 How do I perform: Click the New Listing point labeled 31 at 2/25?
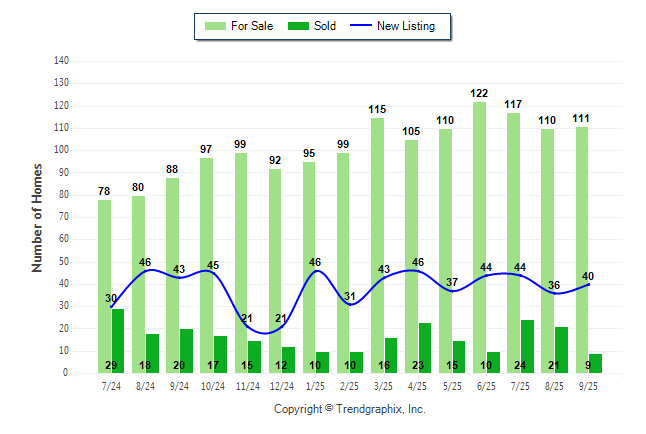350,304
